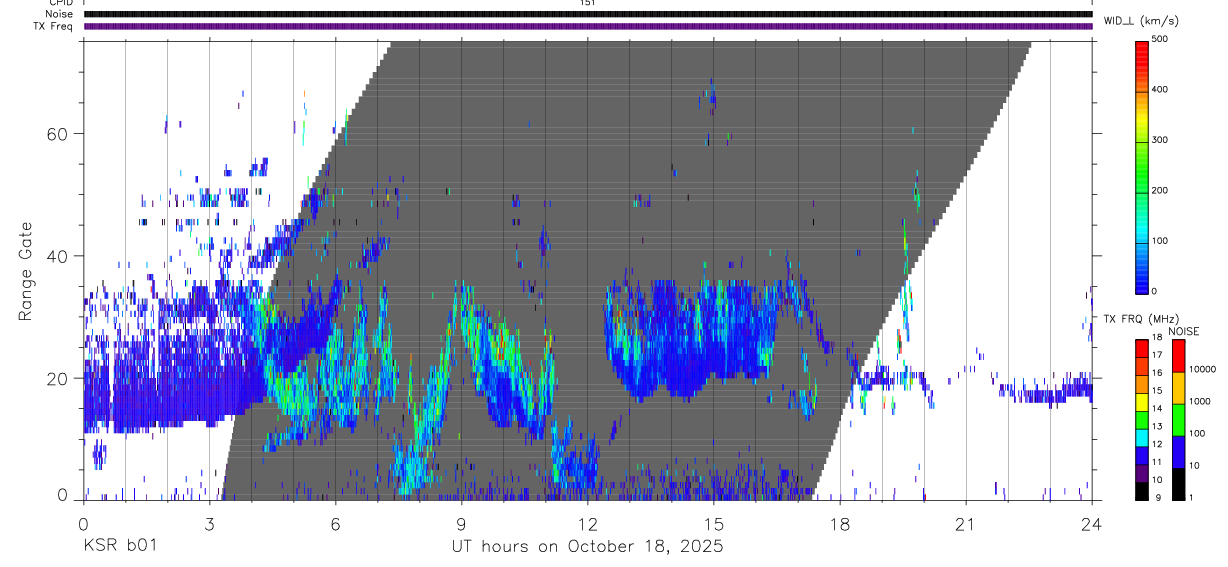
Task: Click the cyan 12–13 MHz frequency swatch
Action: coord(1142,438)
